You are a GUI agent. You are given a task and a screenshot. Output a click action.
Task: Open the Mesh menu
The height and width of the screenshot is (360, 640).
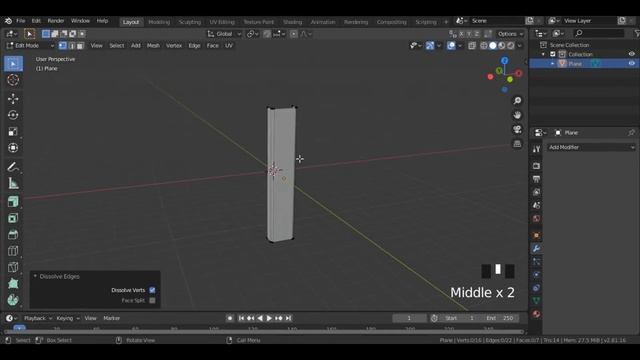point(153,46)
